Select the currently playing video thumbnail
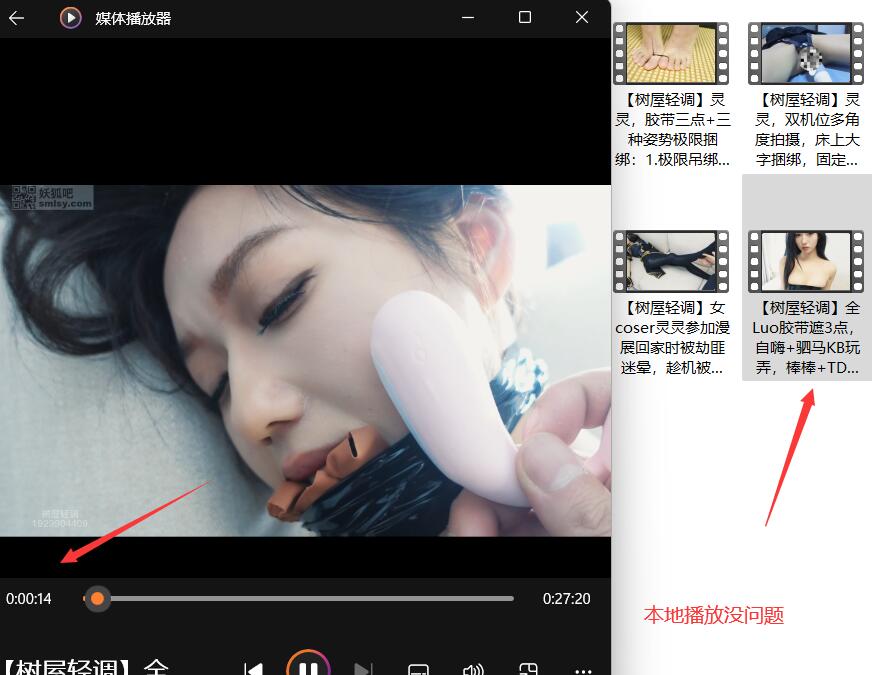The image size is (872, 675). coord(806,260)
